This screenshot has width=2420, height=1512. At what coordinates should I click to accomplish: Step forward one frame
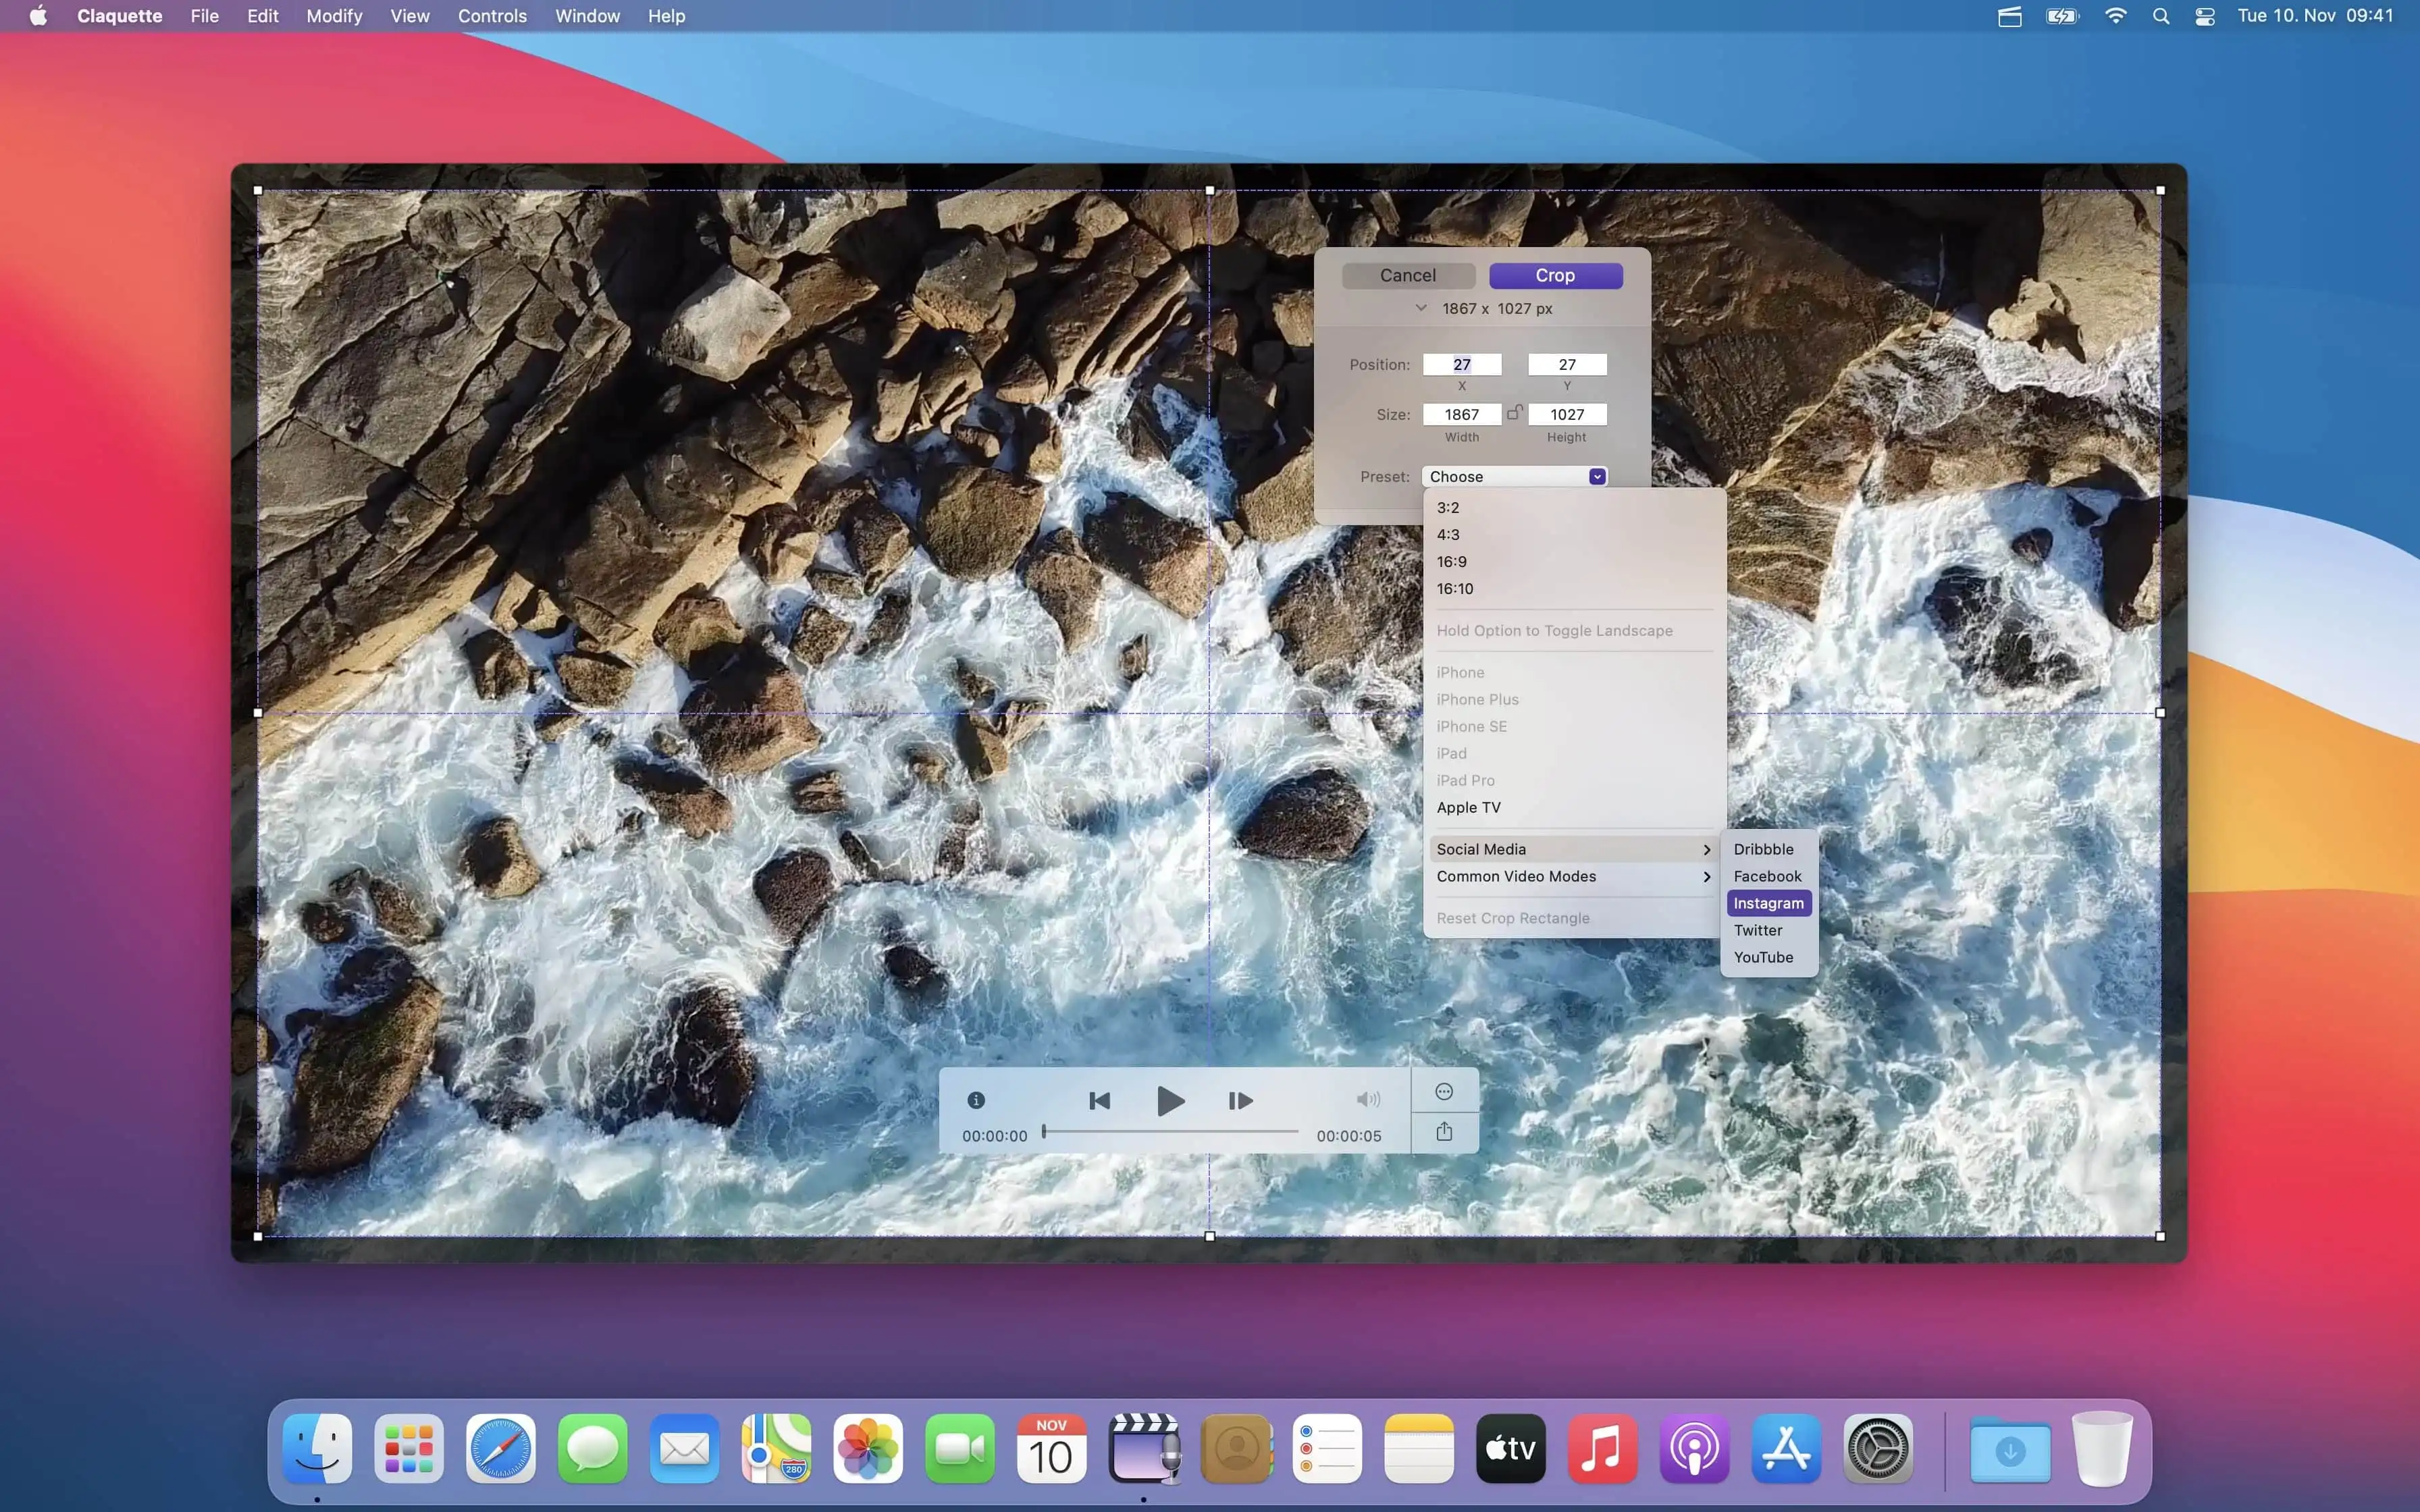[1240, 1100]
